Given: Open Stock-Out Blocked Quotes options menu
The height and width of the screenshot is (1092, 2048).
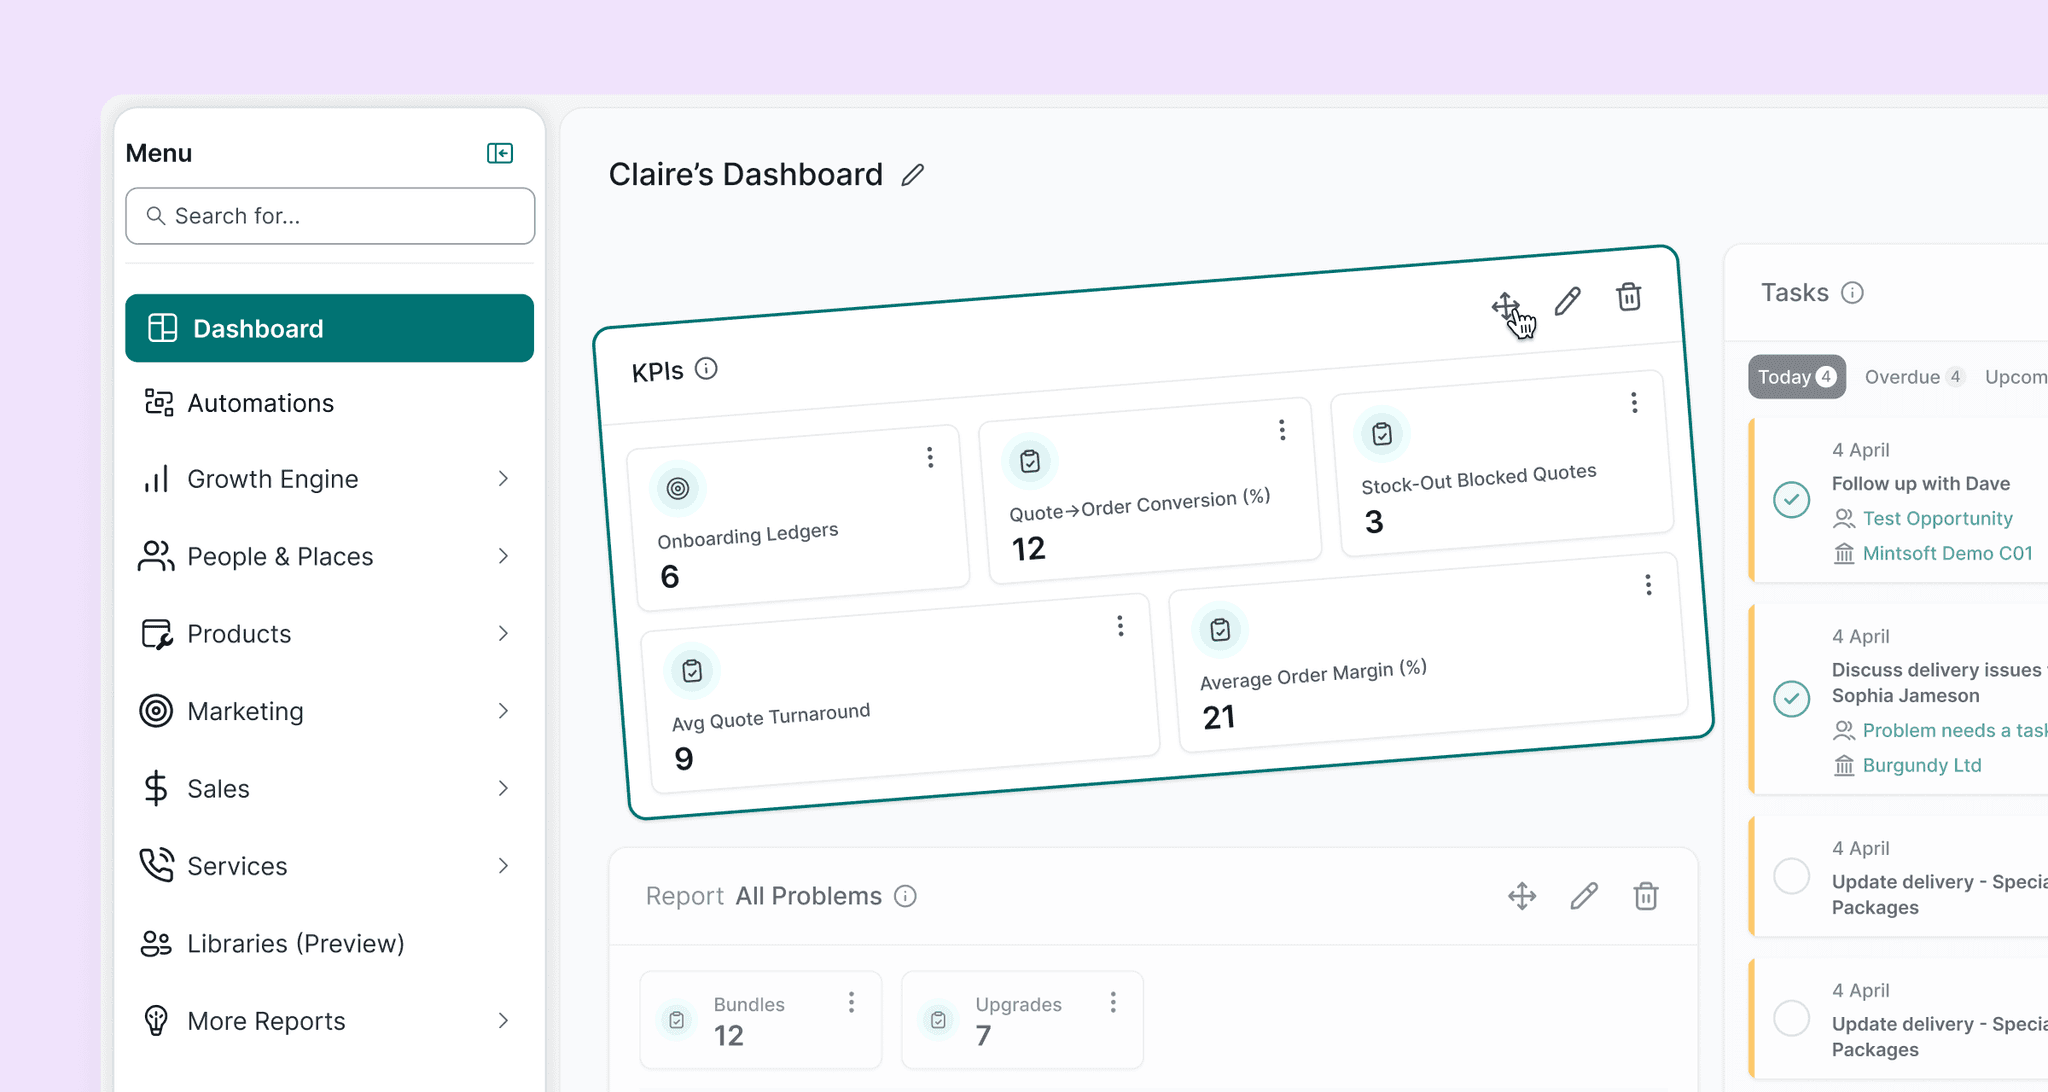Looking at the screenshot, I should click(1634, 402).
